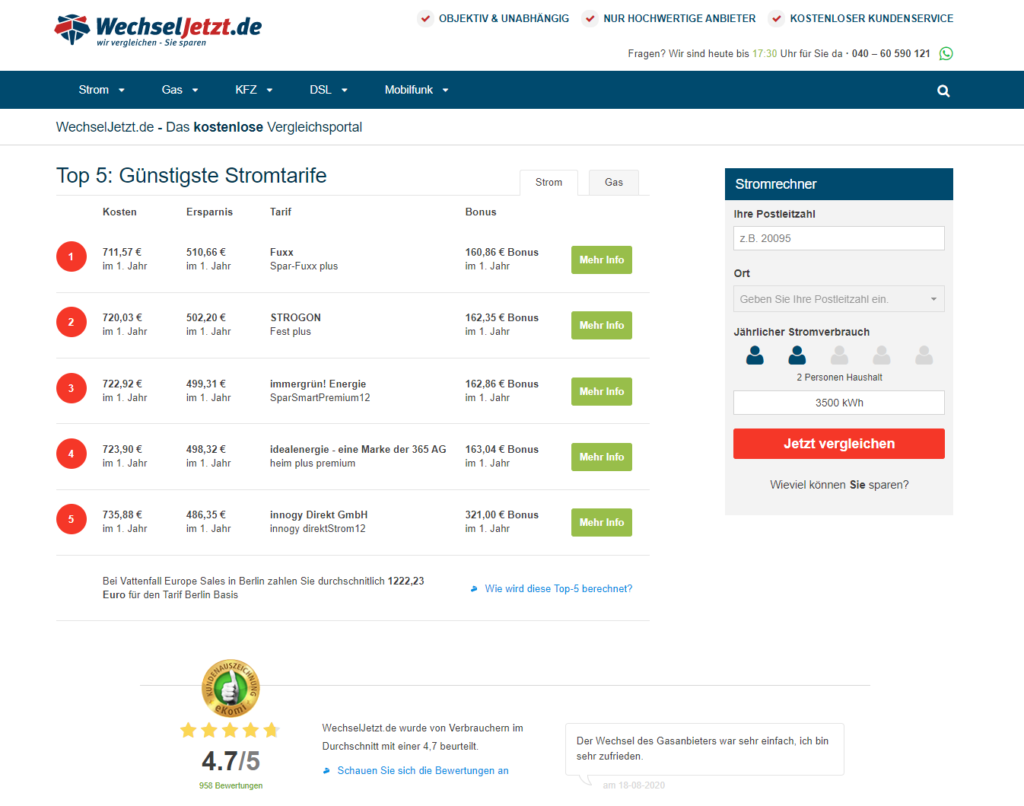The height and width of the screenshot is (806, 1024).
Task: Click 'Wieviel können Sie sparen?' text
Action: tap(839, 485)
